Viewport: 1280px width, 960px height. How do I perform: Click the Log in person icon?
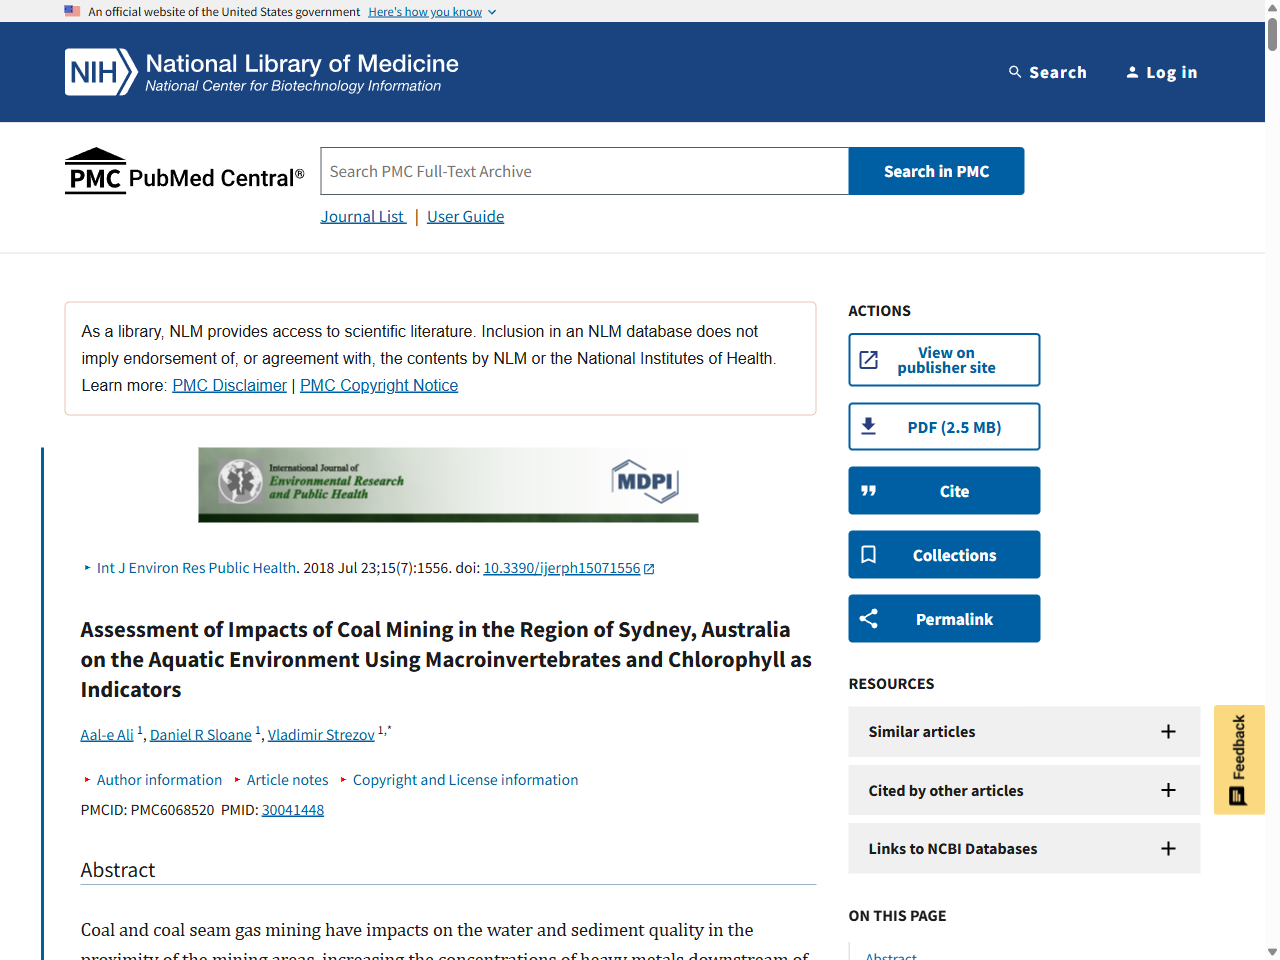pos(1133,72)
